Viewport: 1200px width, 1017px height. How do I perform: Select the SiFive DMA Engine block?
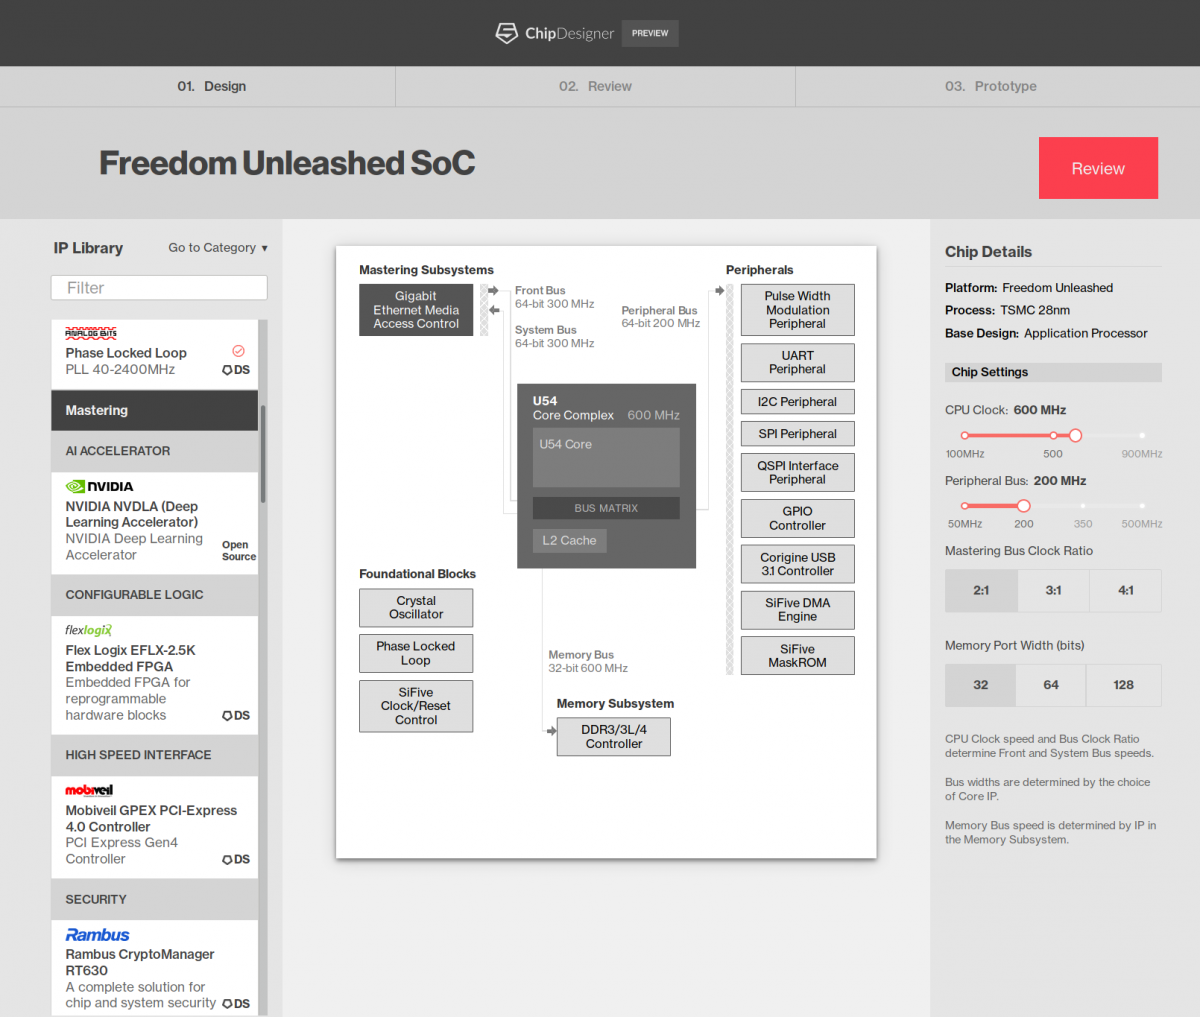point(798,610)
